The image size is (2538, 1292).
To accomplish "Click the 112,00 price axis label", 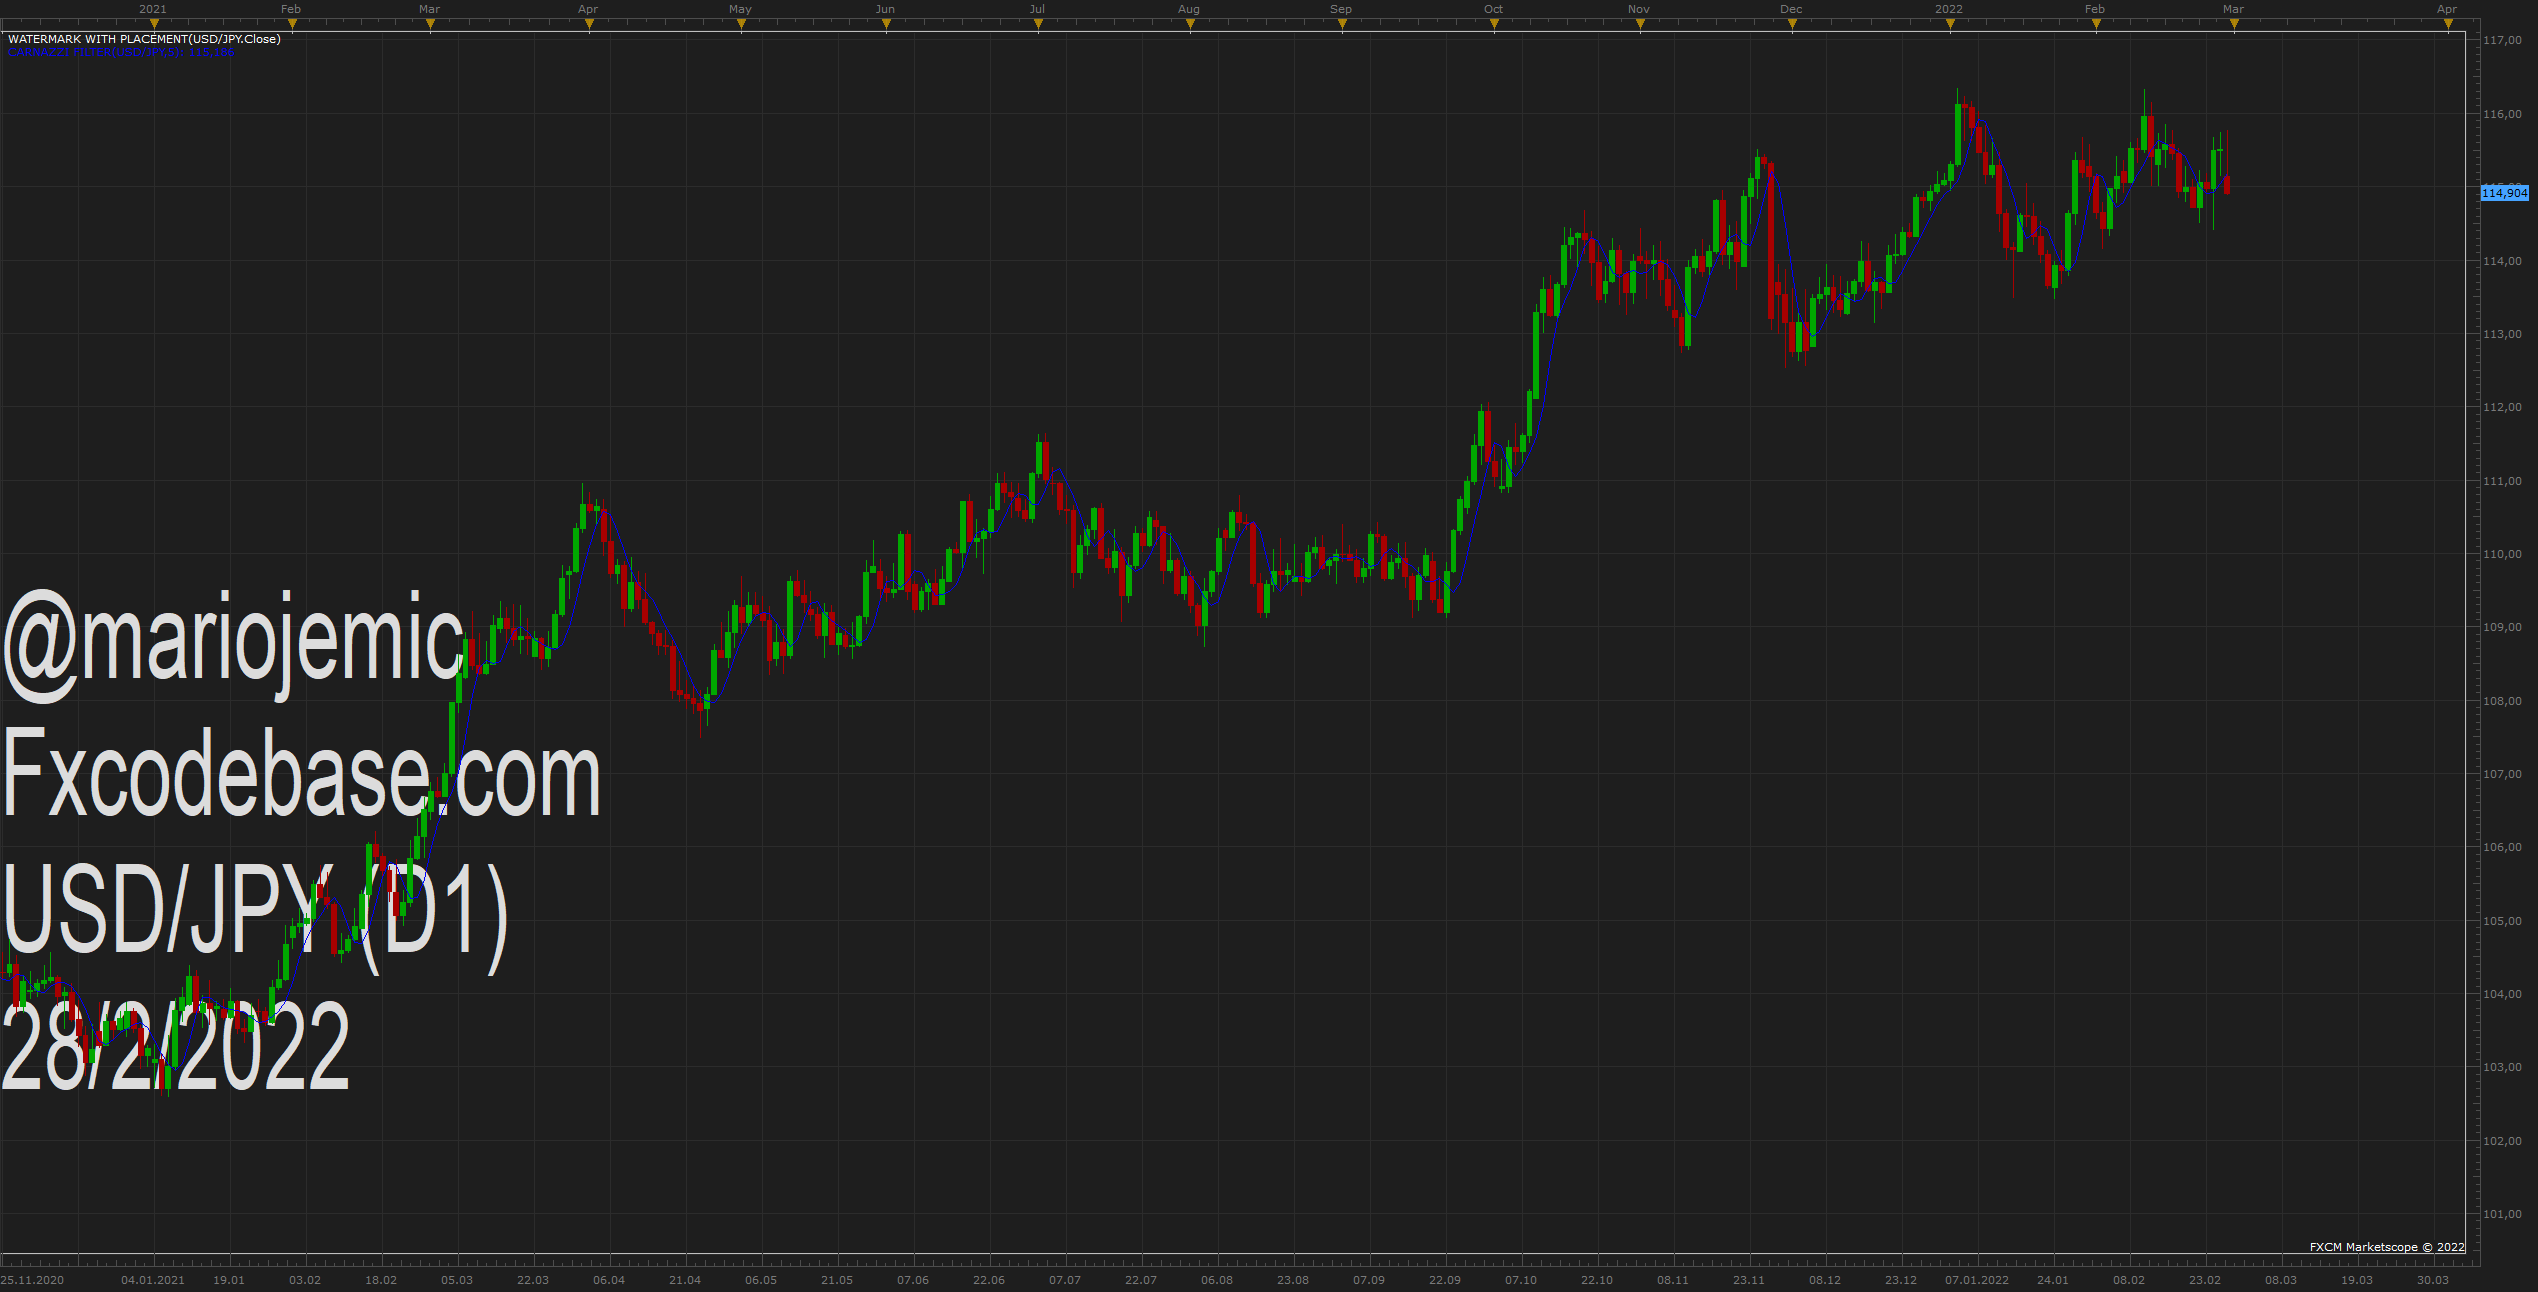I will (x=2502, y=407).
